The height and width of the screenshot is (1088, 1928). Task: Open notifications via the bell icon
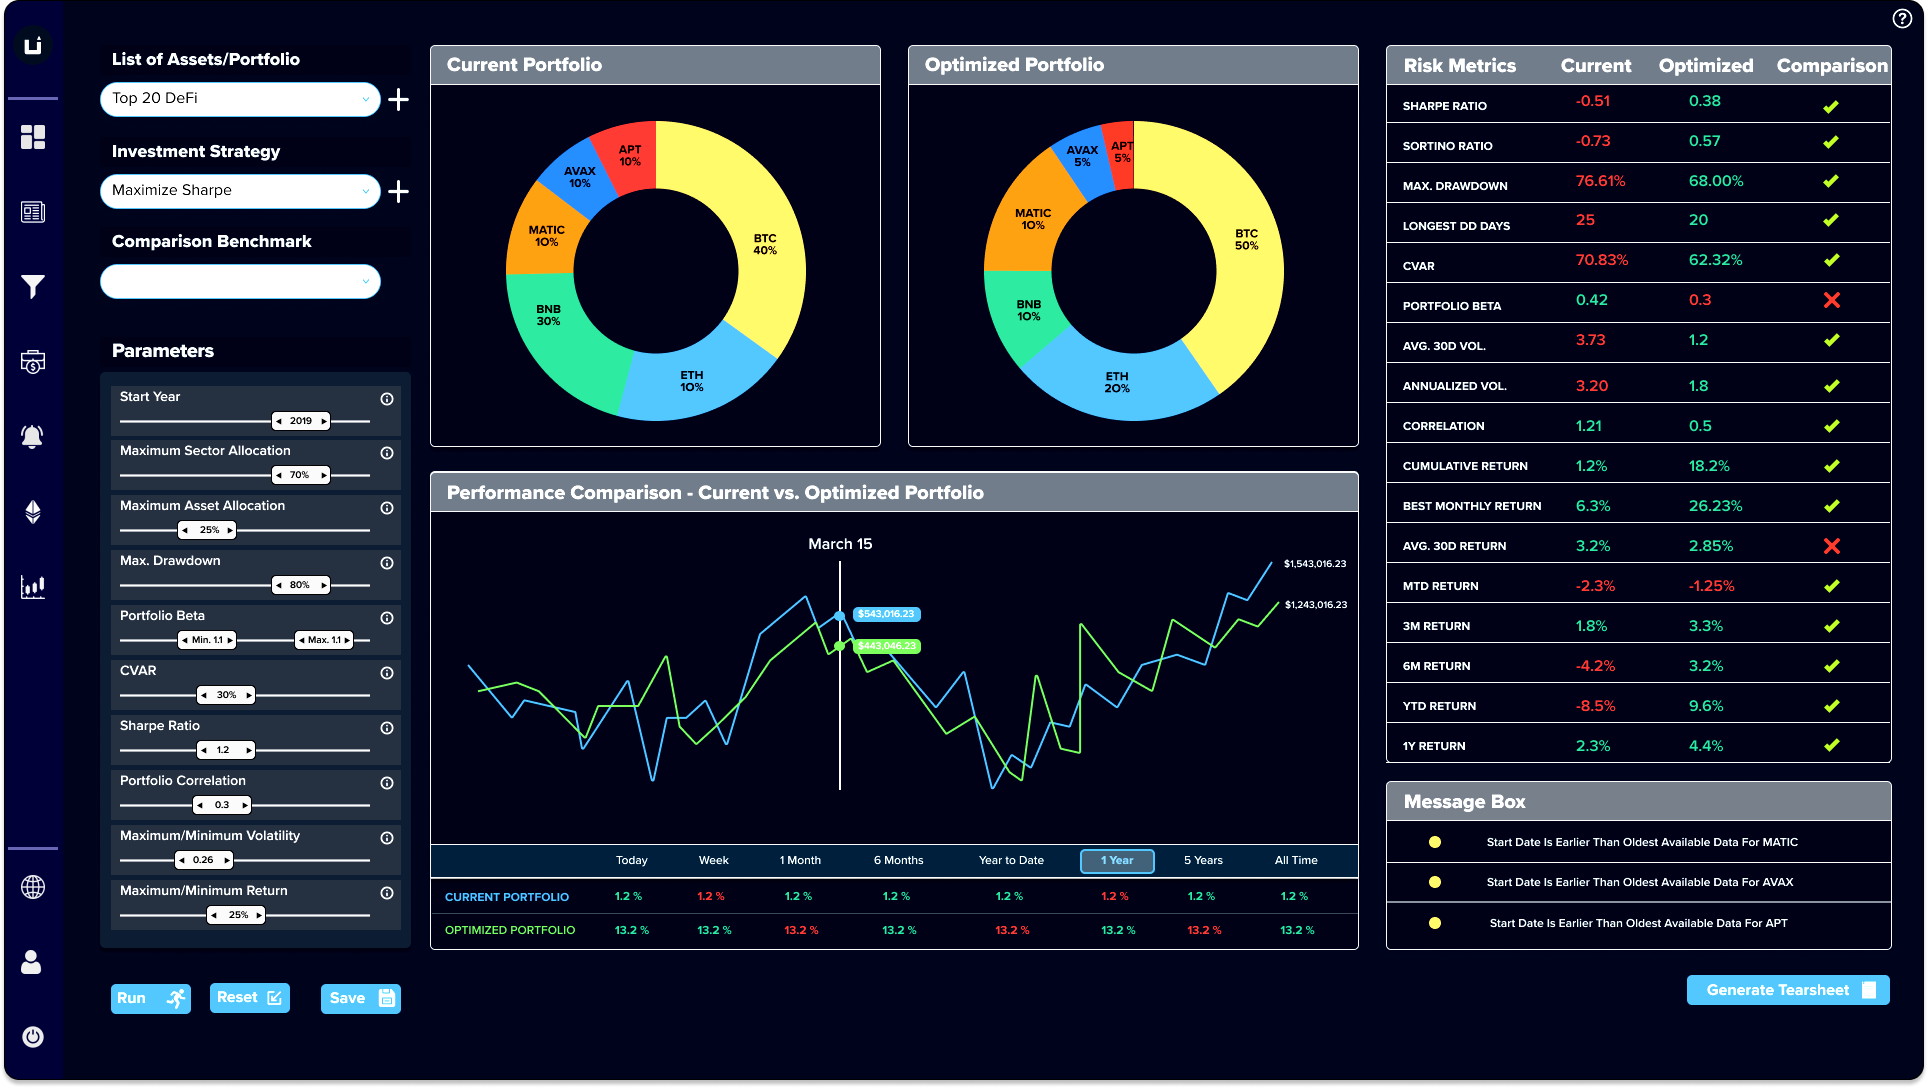tap(34, 437)
